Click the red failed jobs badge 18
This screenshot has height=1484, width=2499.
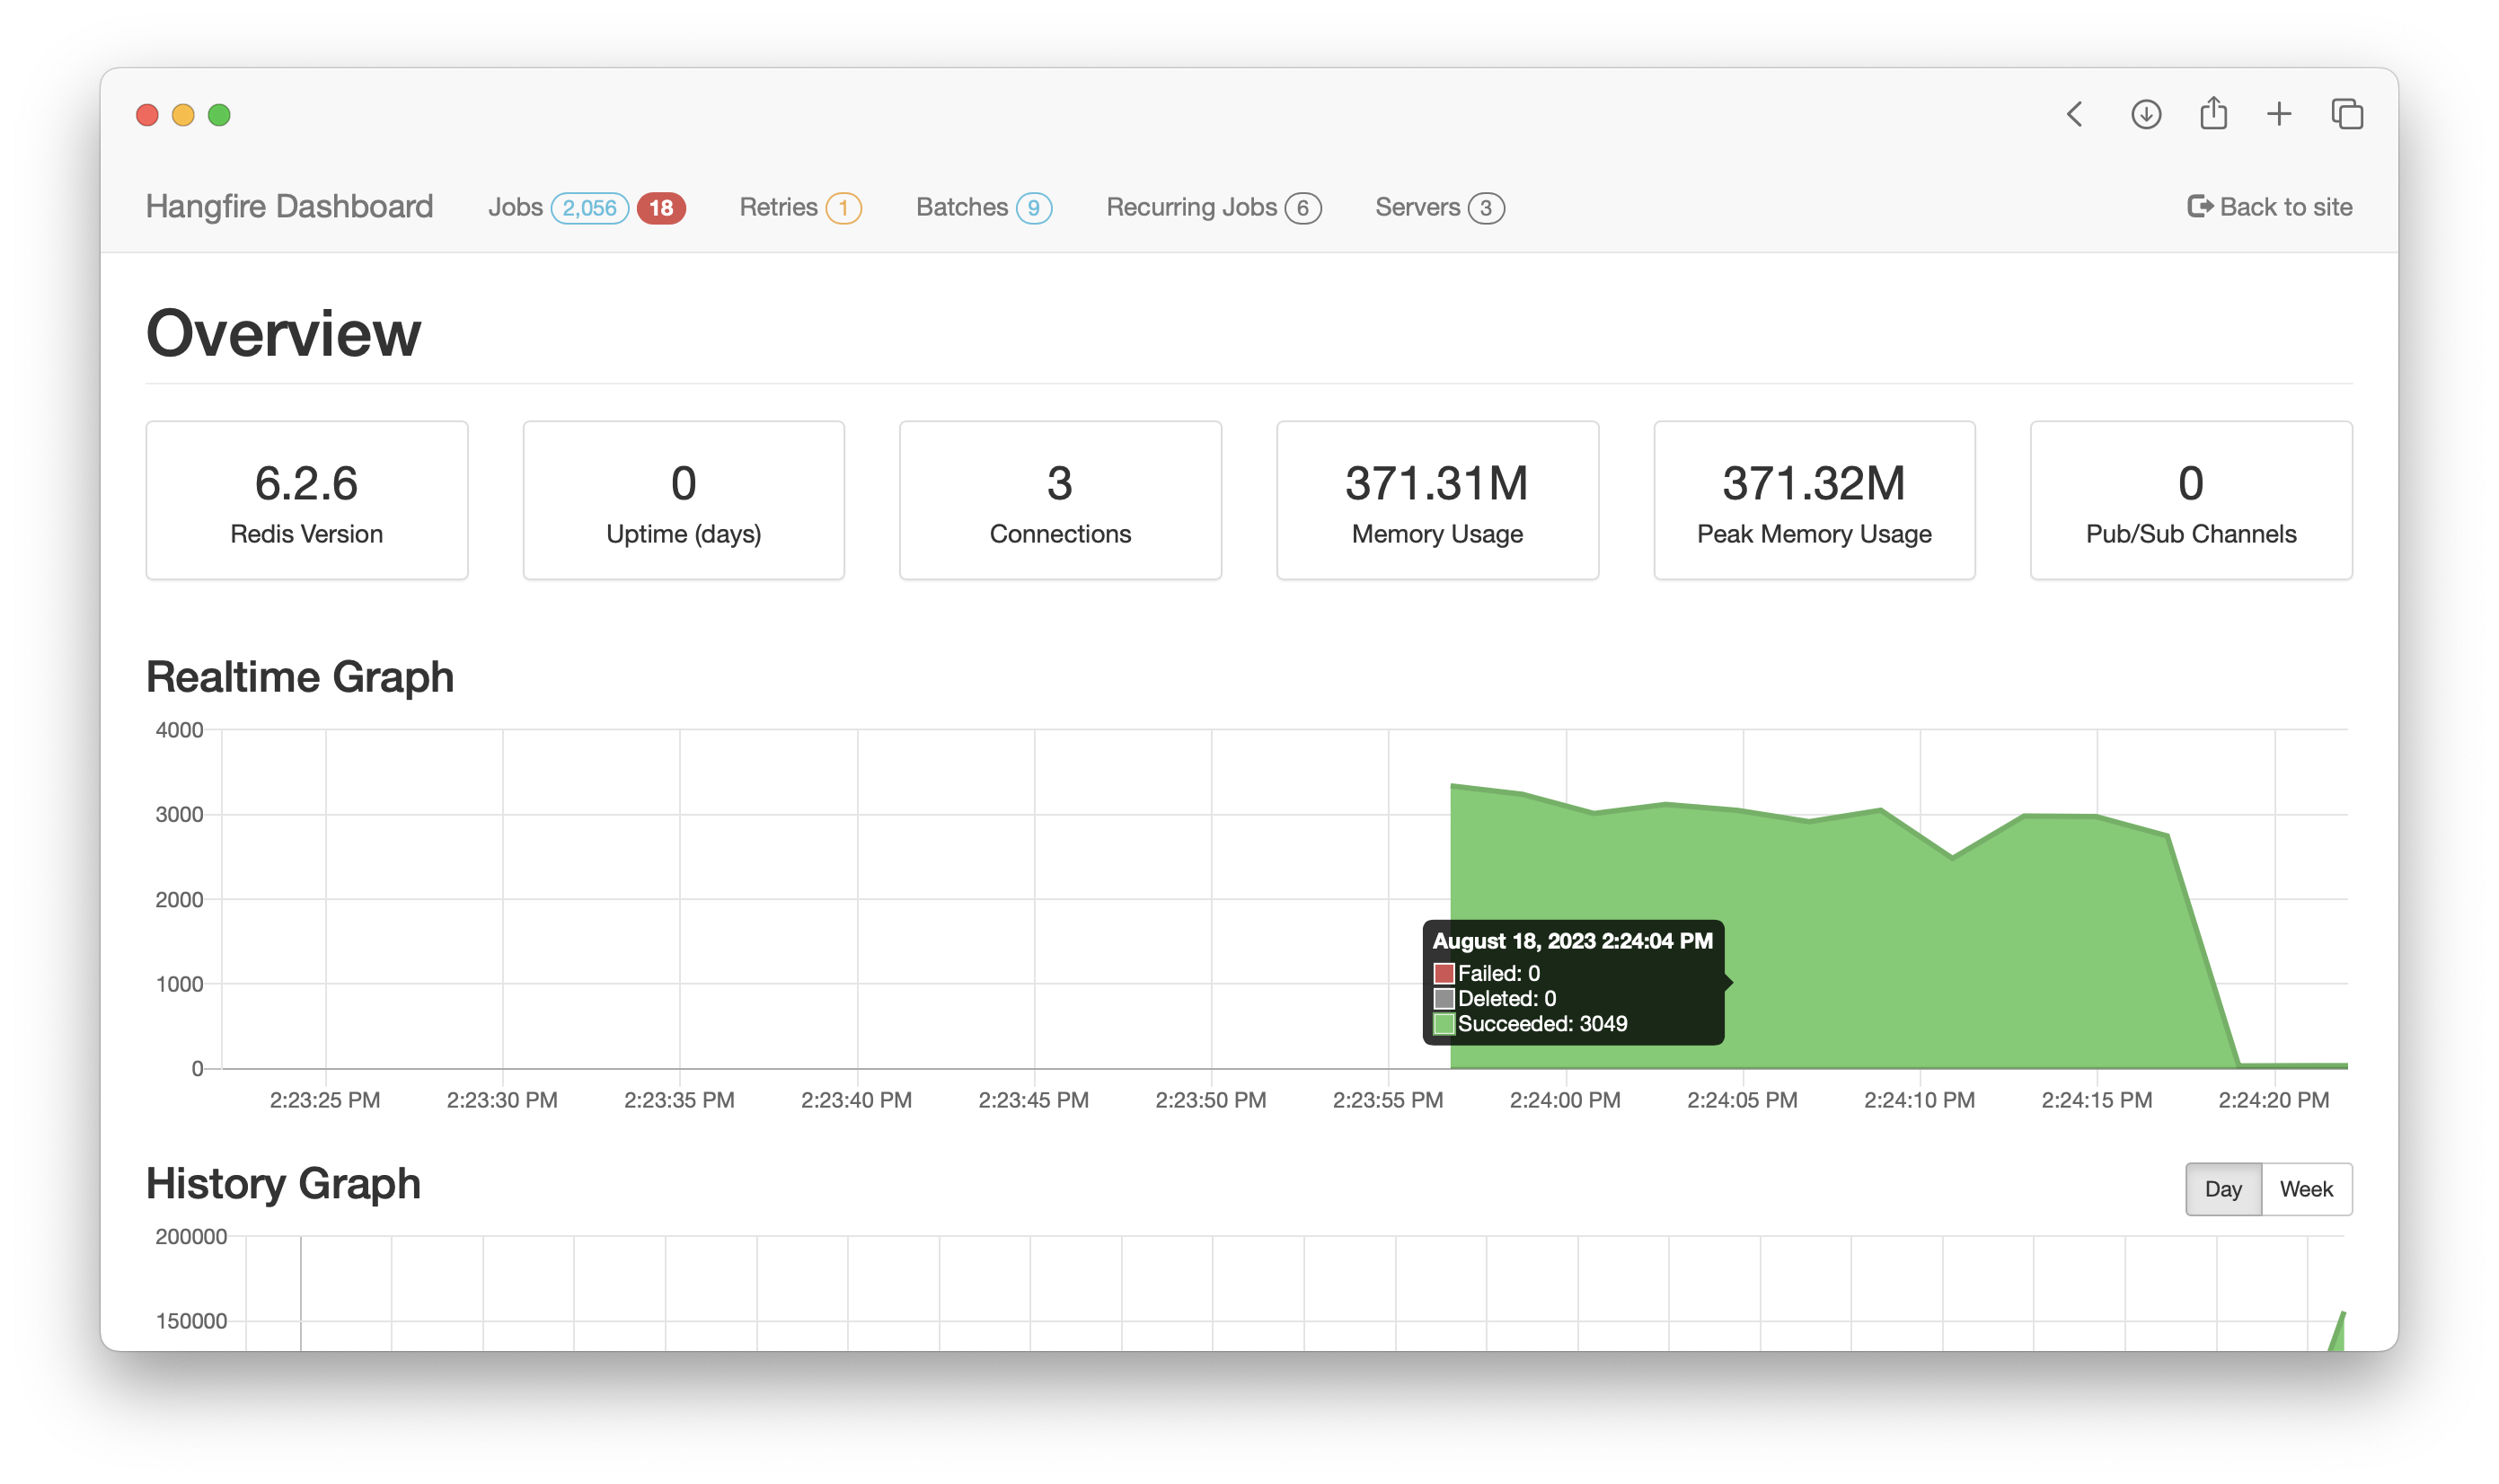coord(661,208)
